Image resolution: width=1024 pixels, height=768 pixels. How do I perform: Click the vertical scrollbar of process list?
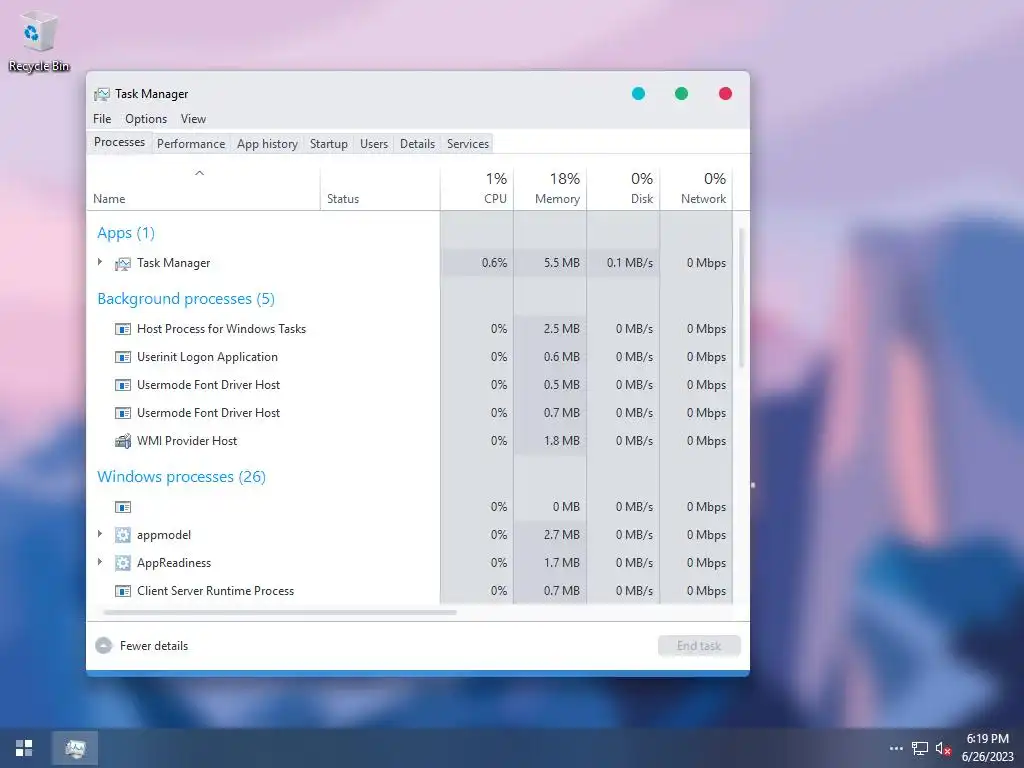pos(741,297)
